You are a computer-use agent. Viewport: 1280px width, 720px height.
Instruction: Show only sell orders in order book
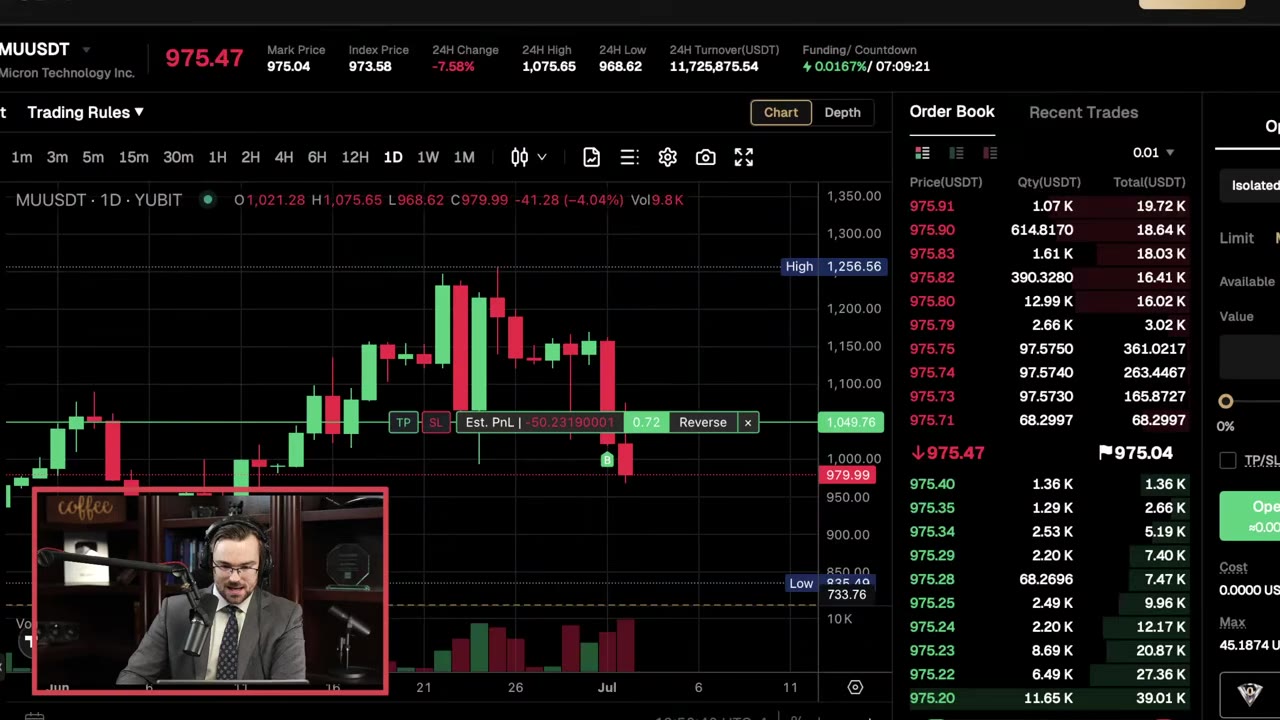click(x=990, y=153)
